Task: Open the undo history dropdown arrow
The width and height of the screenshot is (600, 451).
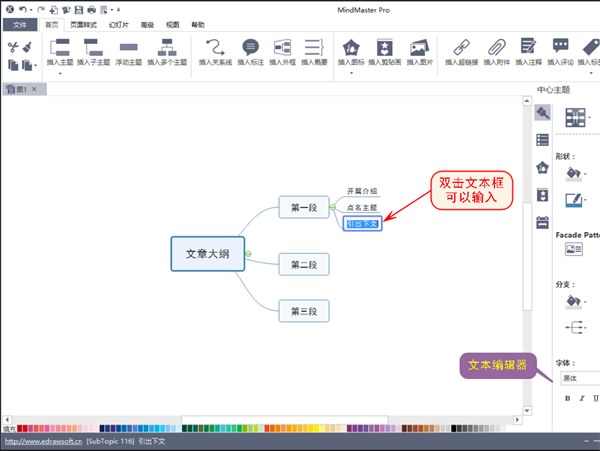Action: [x=31, y=10]
